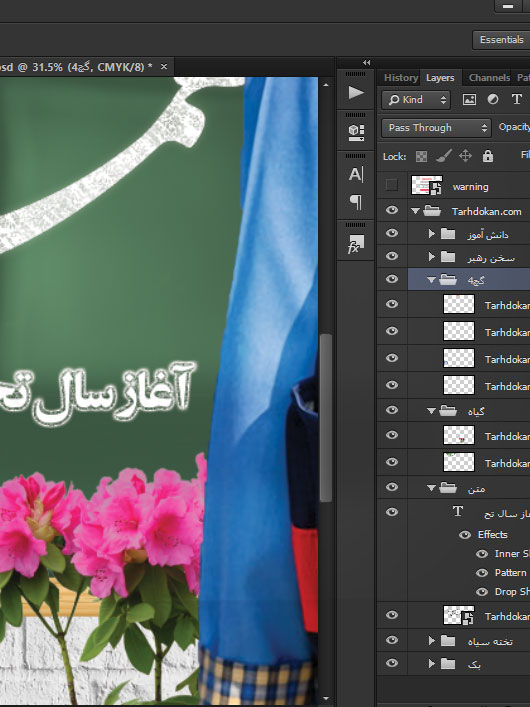Hide the گیاه group
This screenshot has height=707, width=530.
pyautogui.click(x=392, y=410)
